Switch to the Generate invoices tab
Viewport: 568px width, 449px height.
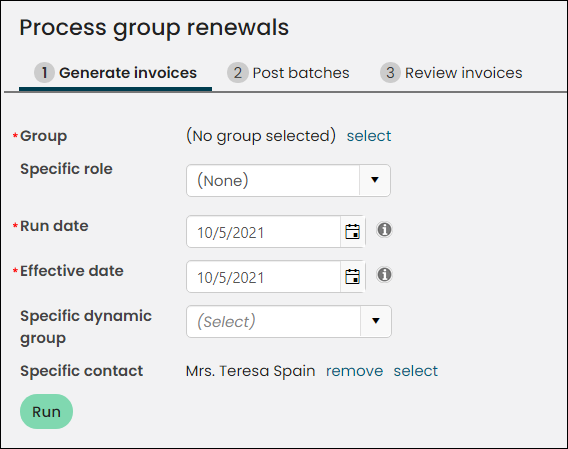point(116,73)
